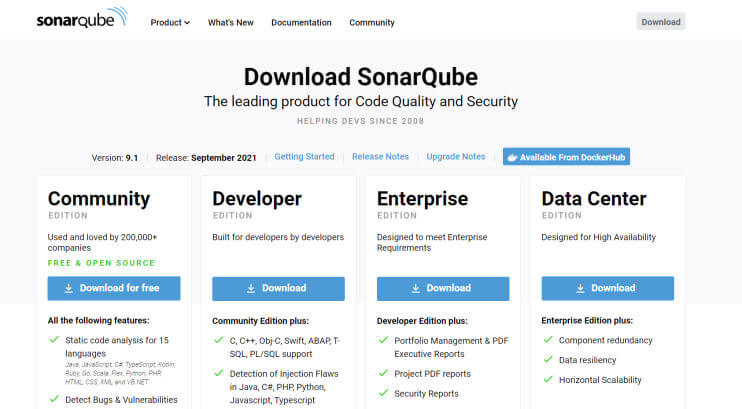Click 'Component redundancy' feature text
The height and width of the screenshot is (409, 742).
coord(605,340)
